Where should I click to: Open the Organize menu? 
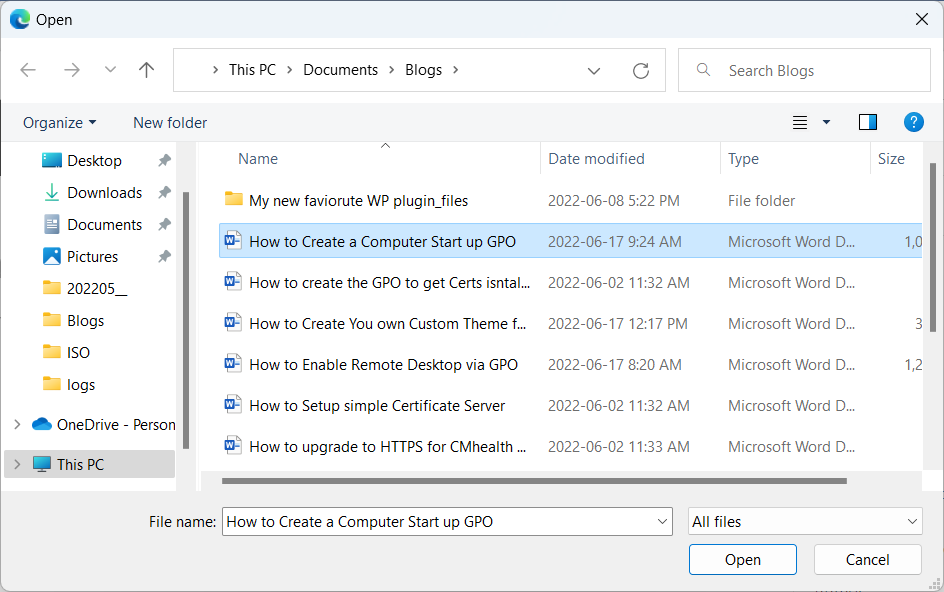[59, 123]
